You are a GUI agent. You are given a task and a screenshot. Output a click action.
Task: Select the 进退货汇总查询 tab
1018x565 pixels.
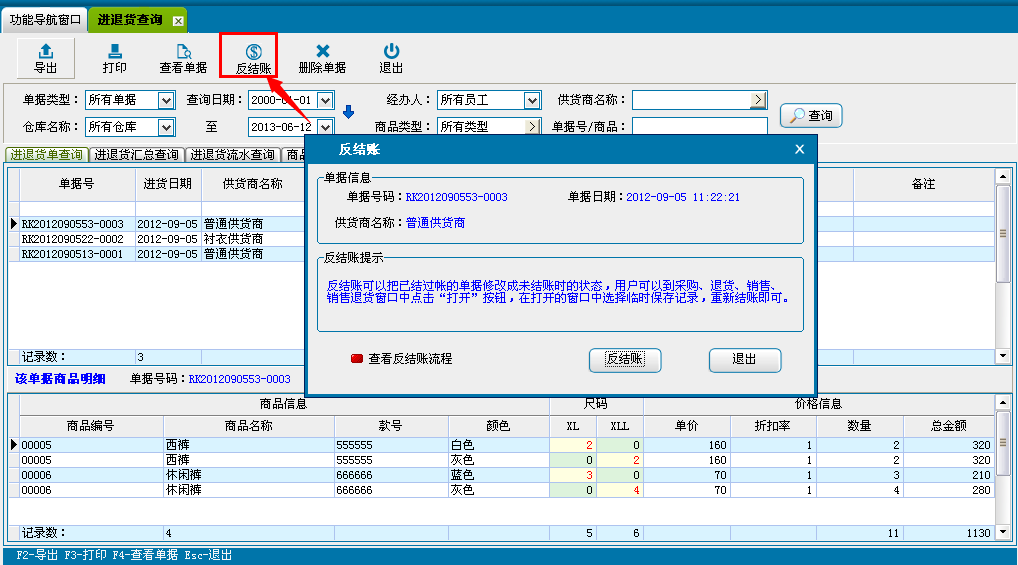pyautogui.click(x=136, y=155)
